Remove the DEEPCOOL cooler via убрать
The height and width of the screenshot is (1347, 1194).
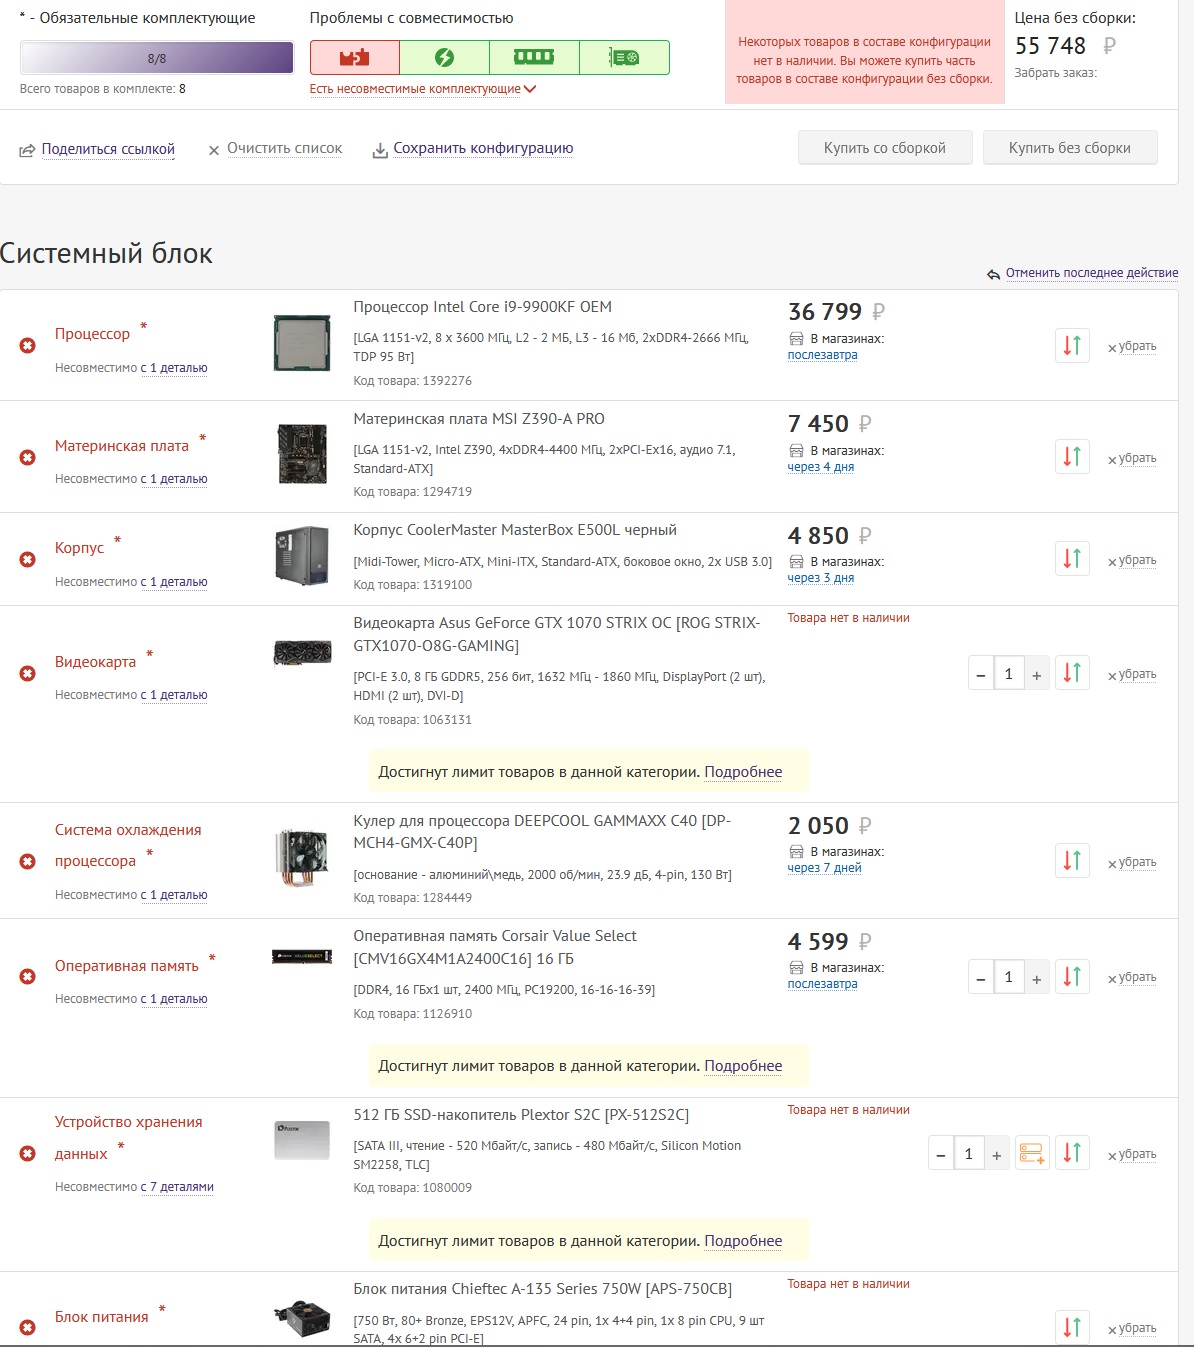[1136, 862]
